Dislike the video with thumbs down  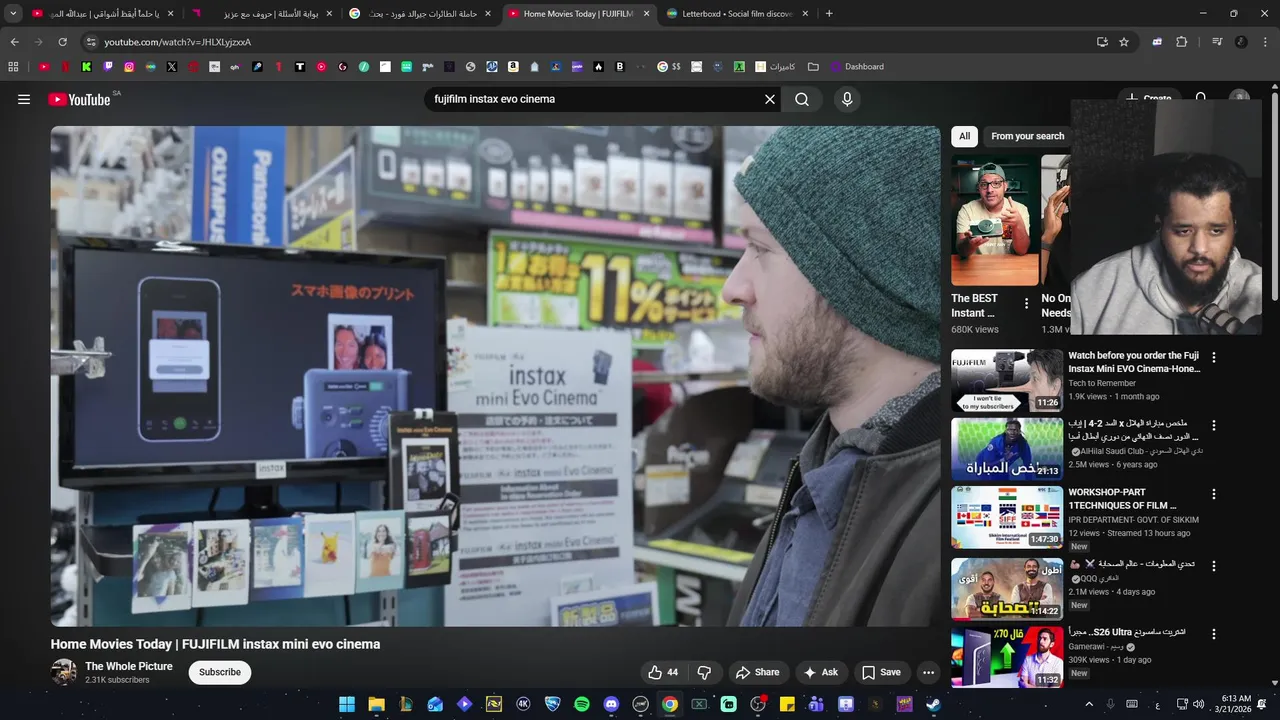(704, 672)
